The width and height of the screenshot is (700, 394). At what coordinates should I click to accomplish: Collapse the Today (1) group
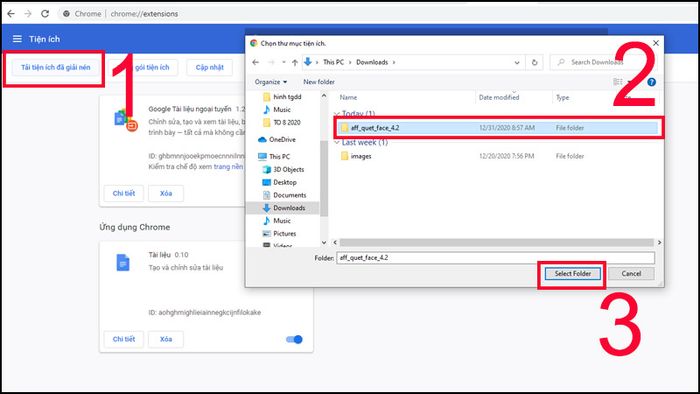pyautogui.click(x=337, y=114)
